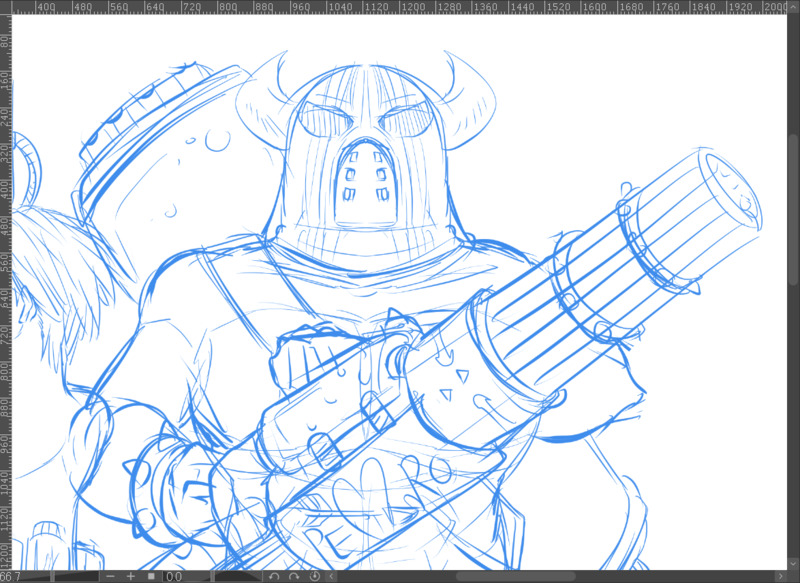Click the fit-to-screen square icon

151,576
